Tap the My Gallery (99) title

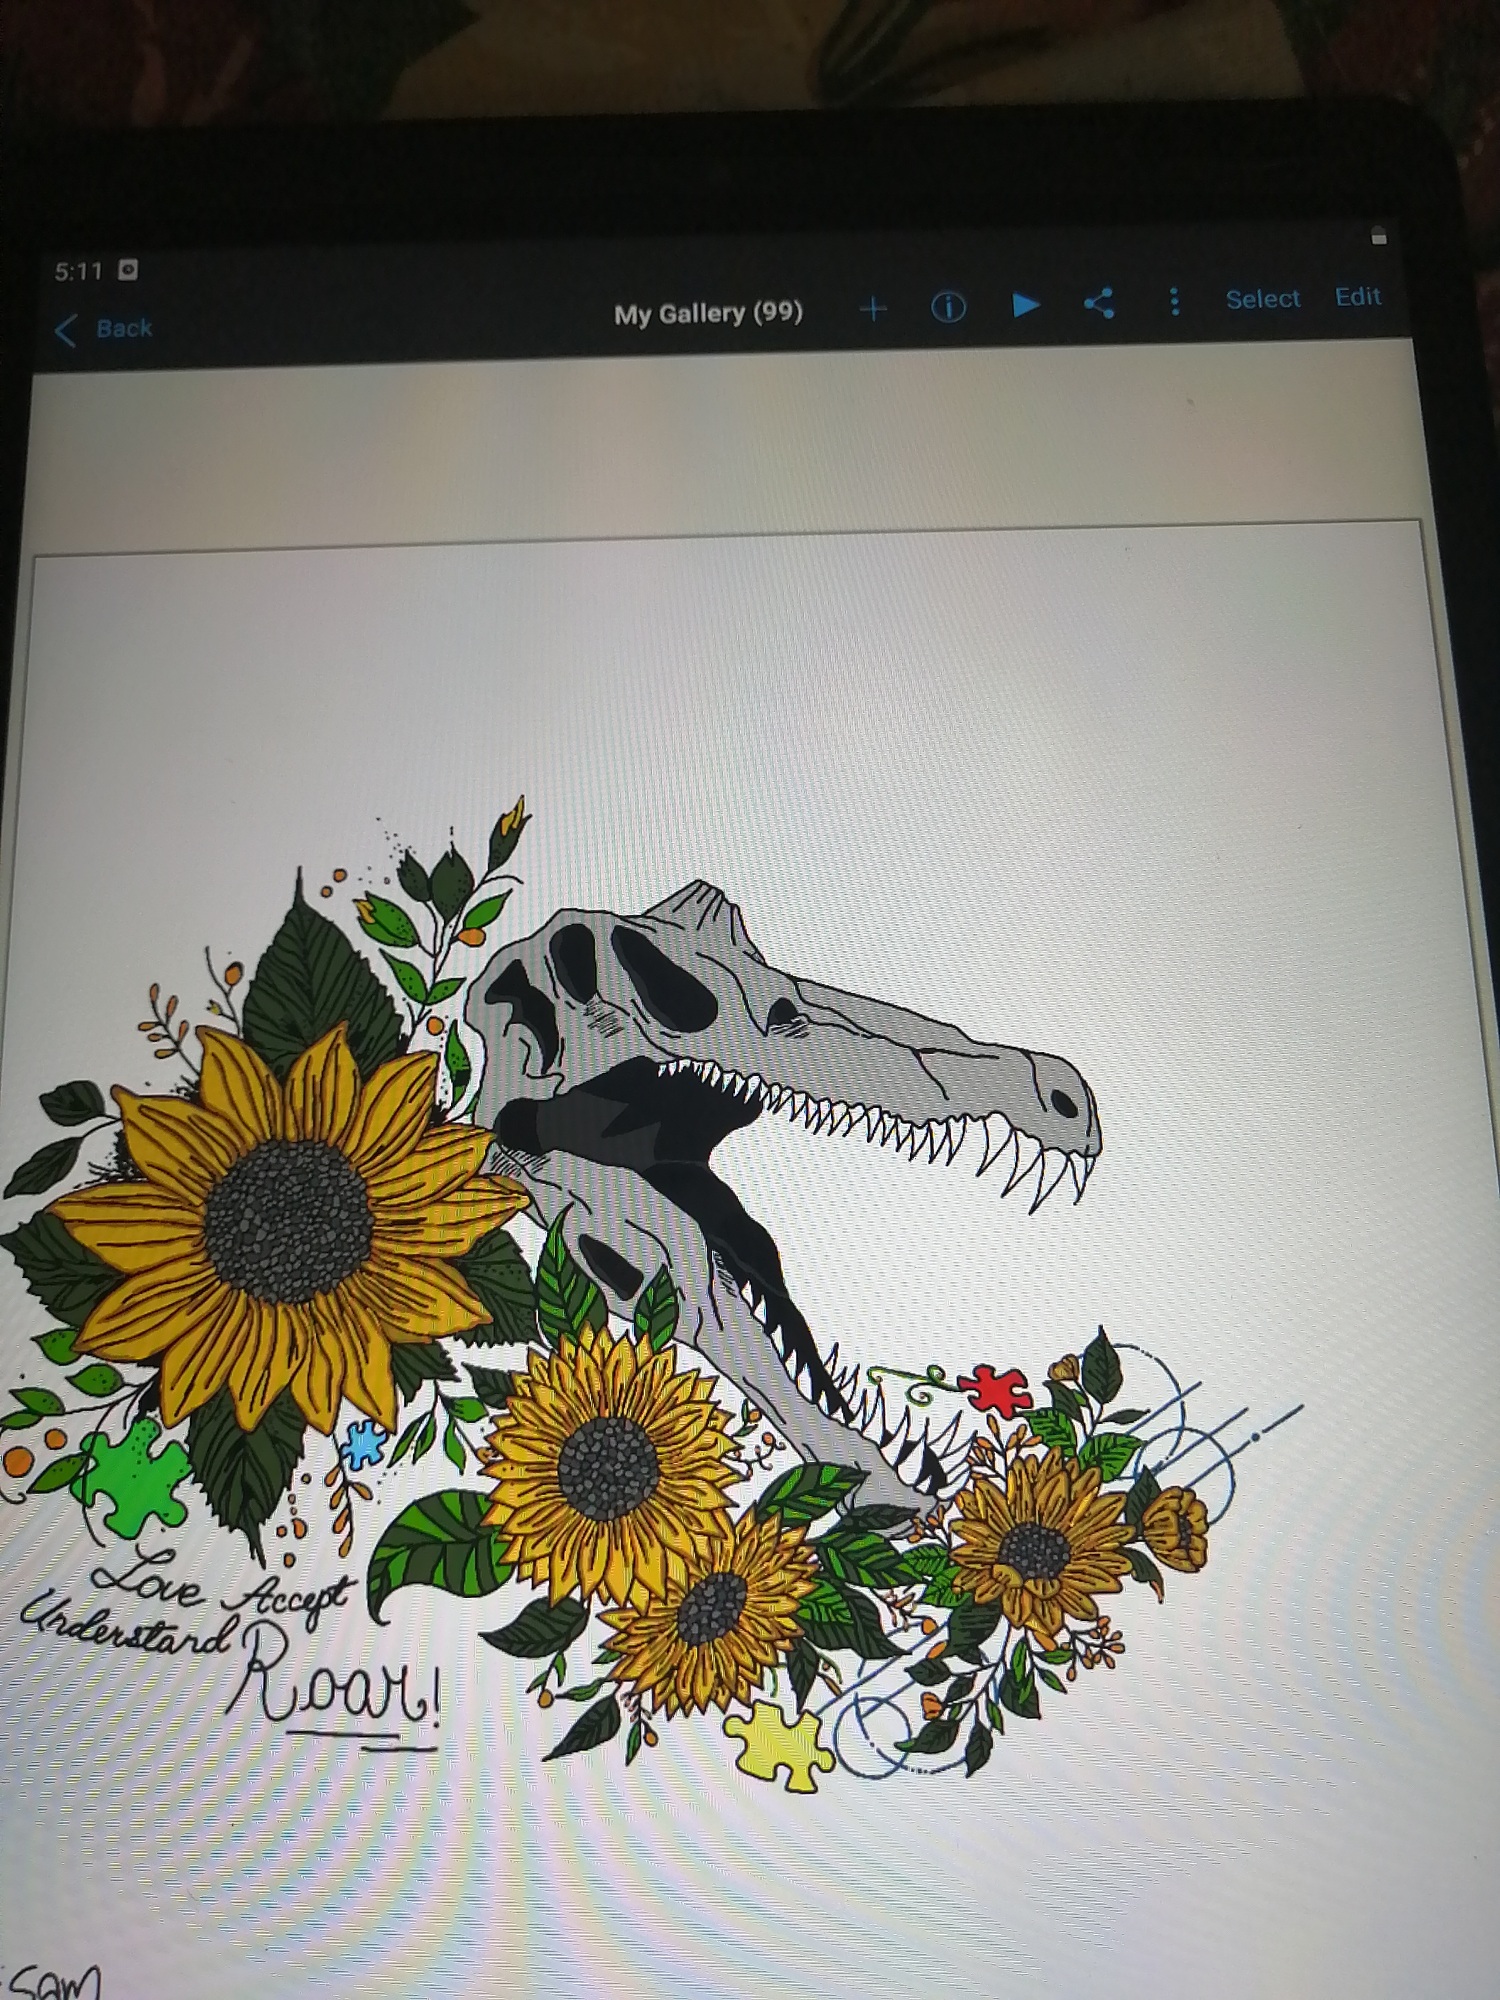[x=708, y=313]
